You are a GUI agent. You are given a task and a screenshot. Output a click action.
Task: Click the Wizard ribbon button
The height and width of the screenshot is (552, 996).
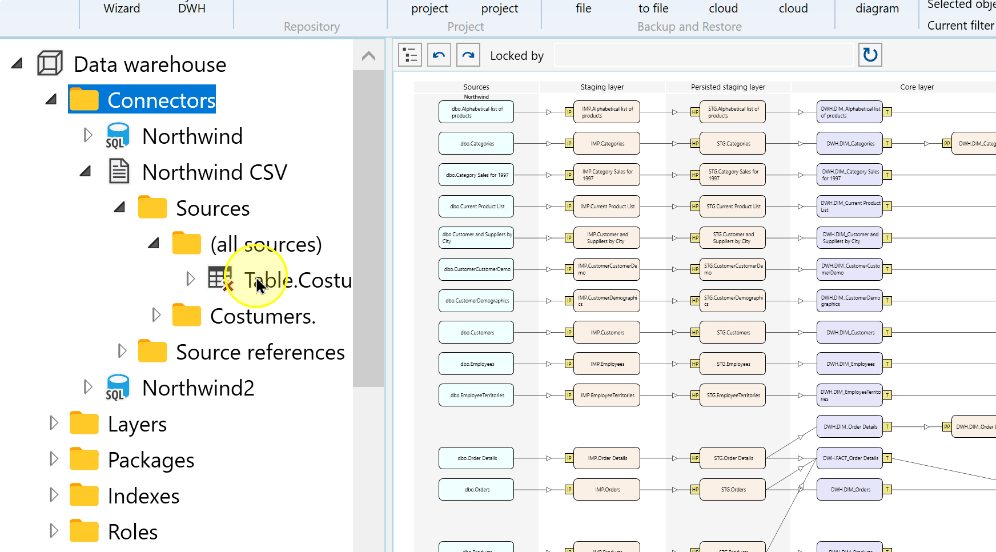[x=121, y=8]
